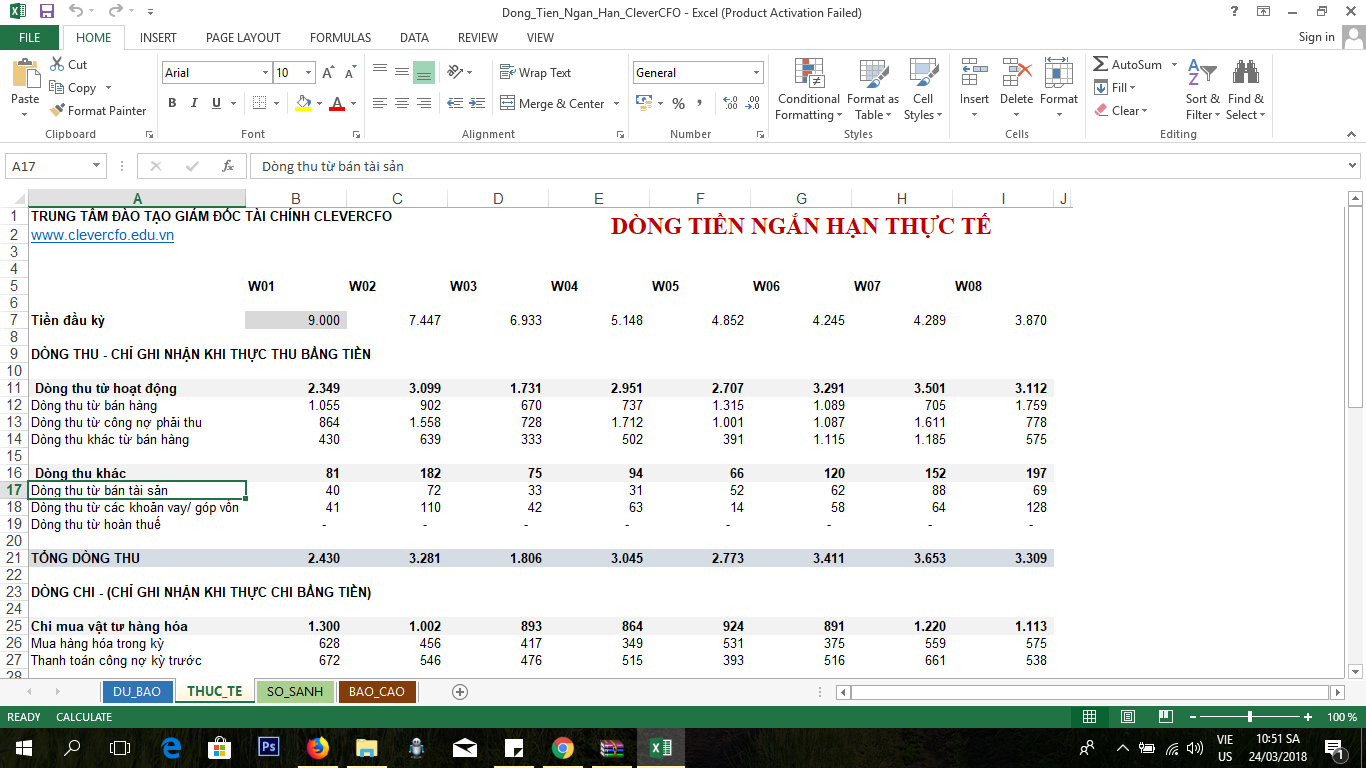Click Sign in at top right
The image size is (1366, 768).
click(1316, 37)
